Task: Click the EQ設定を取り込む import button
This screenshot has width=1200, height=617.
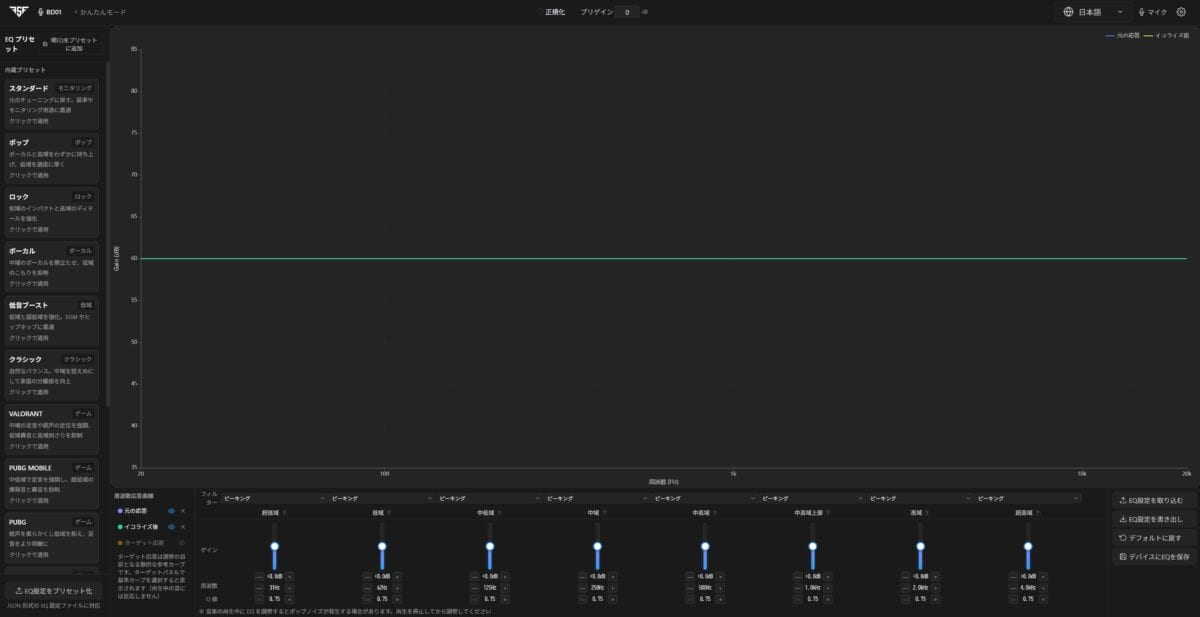Action: pyautogui.click(x=1154, y=500)
